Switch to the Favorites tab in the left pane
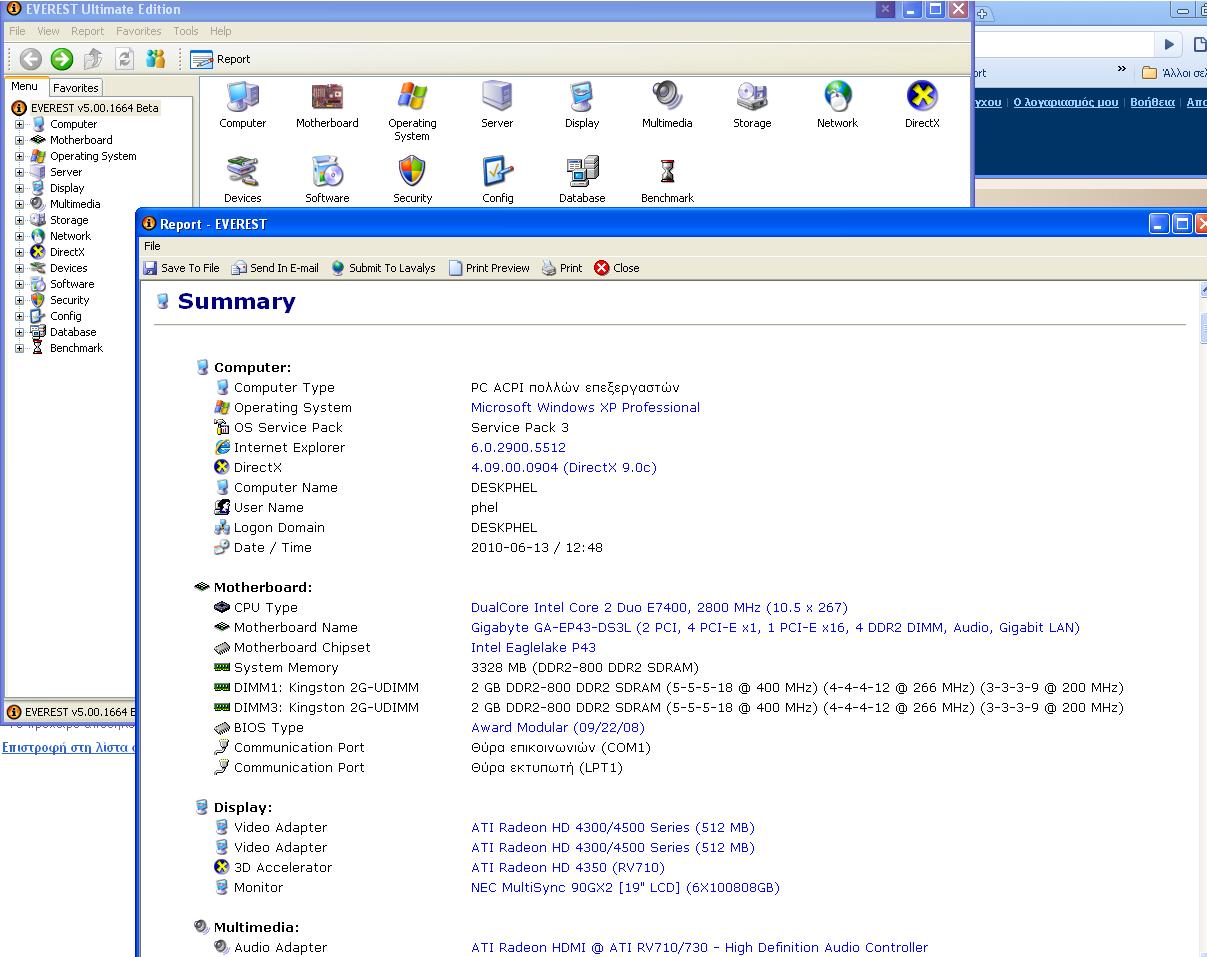The width and height of the screenshot is (1207, 957). [76, 88]
